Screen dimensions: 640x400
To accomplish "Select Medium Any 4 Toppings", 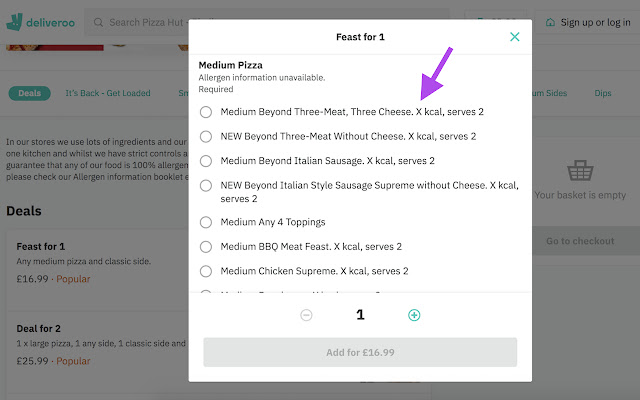I will click(x=206, y=222).
